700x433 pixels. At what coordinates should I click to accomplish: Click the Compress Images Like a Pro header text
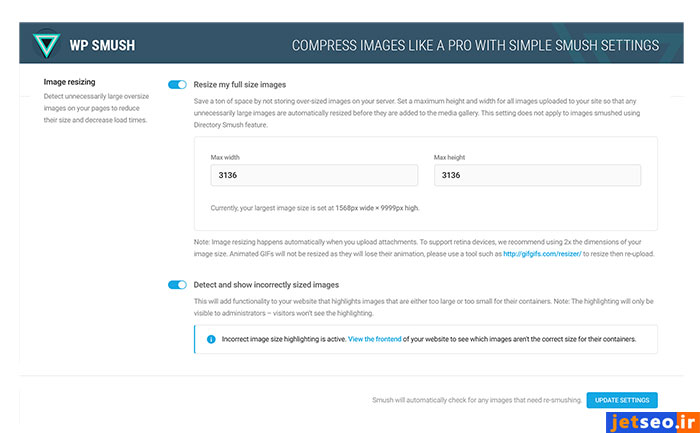tap(475, 45)
